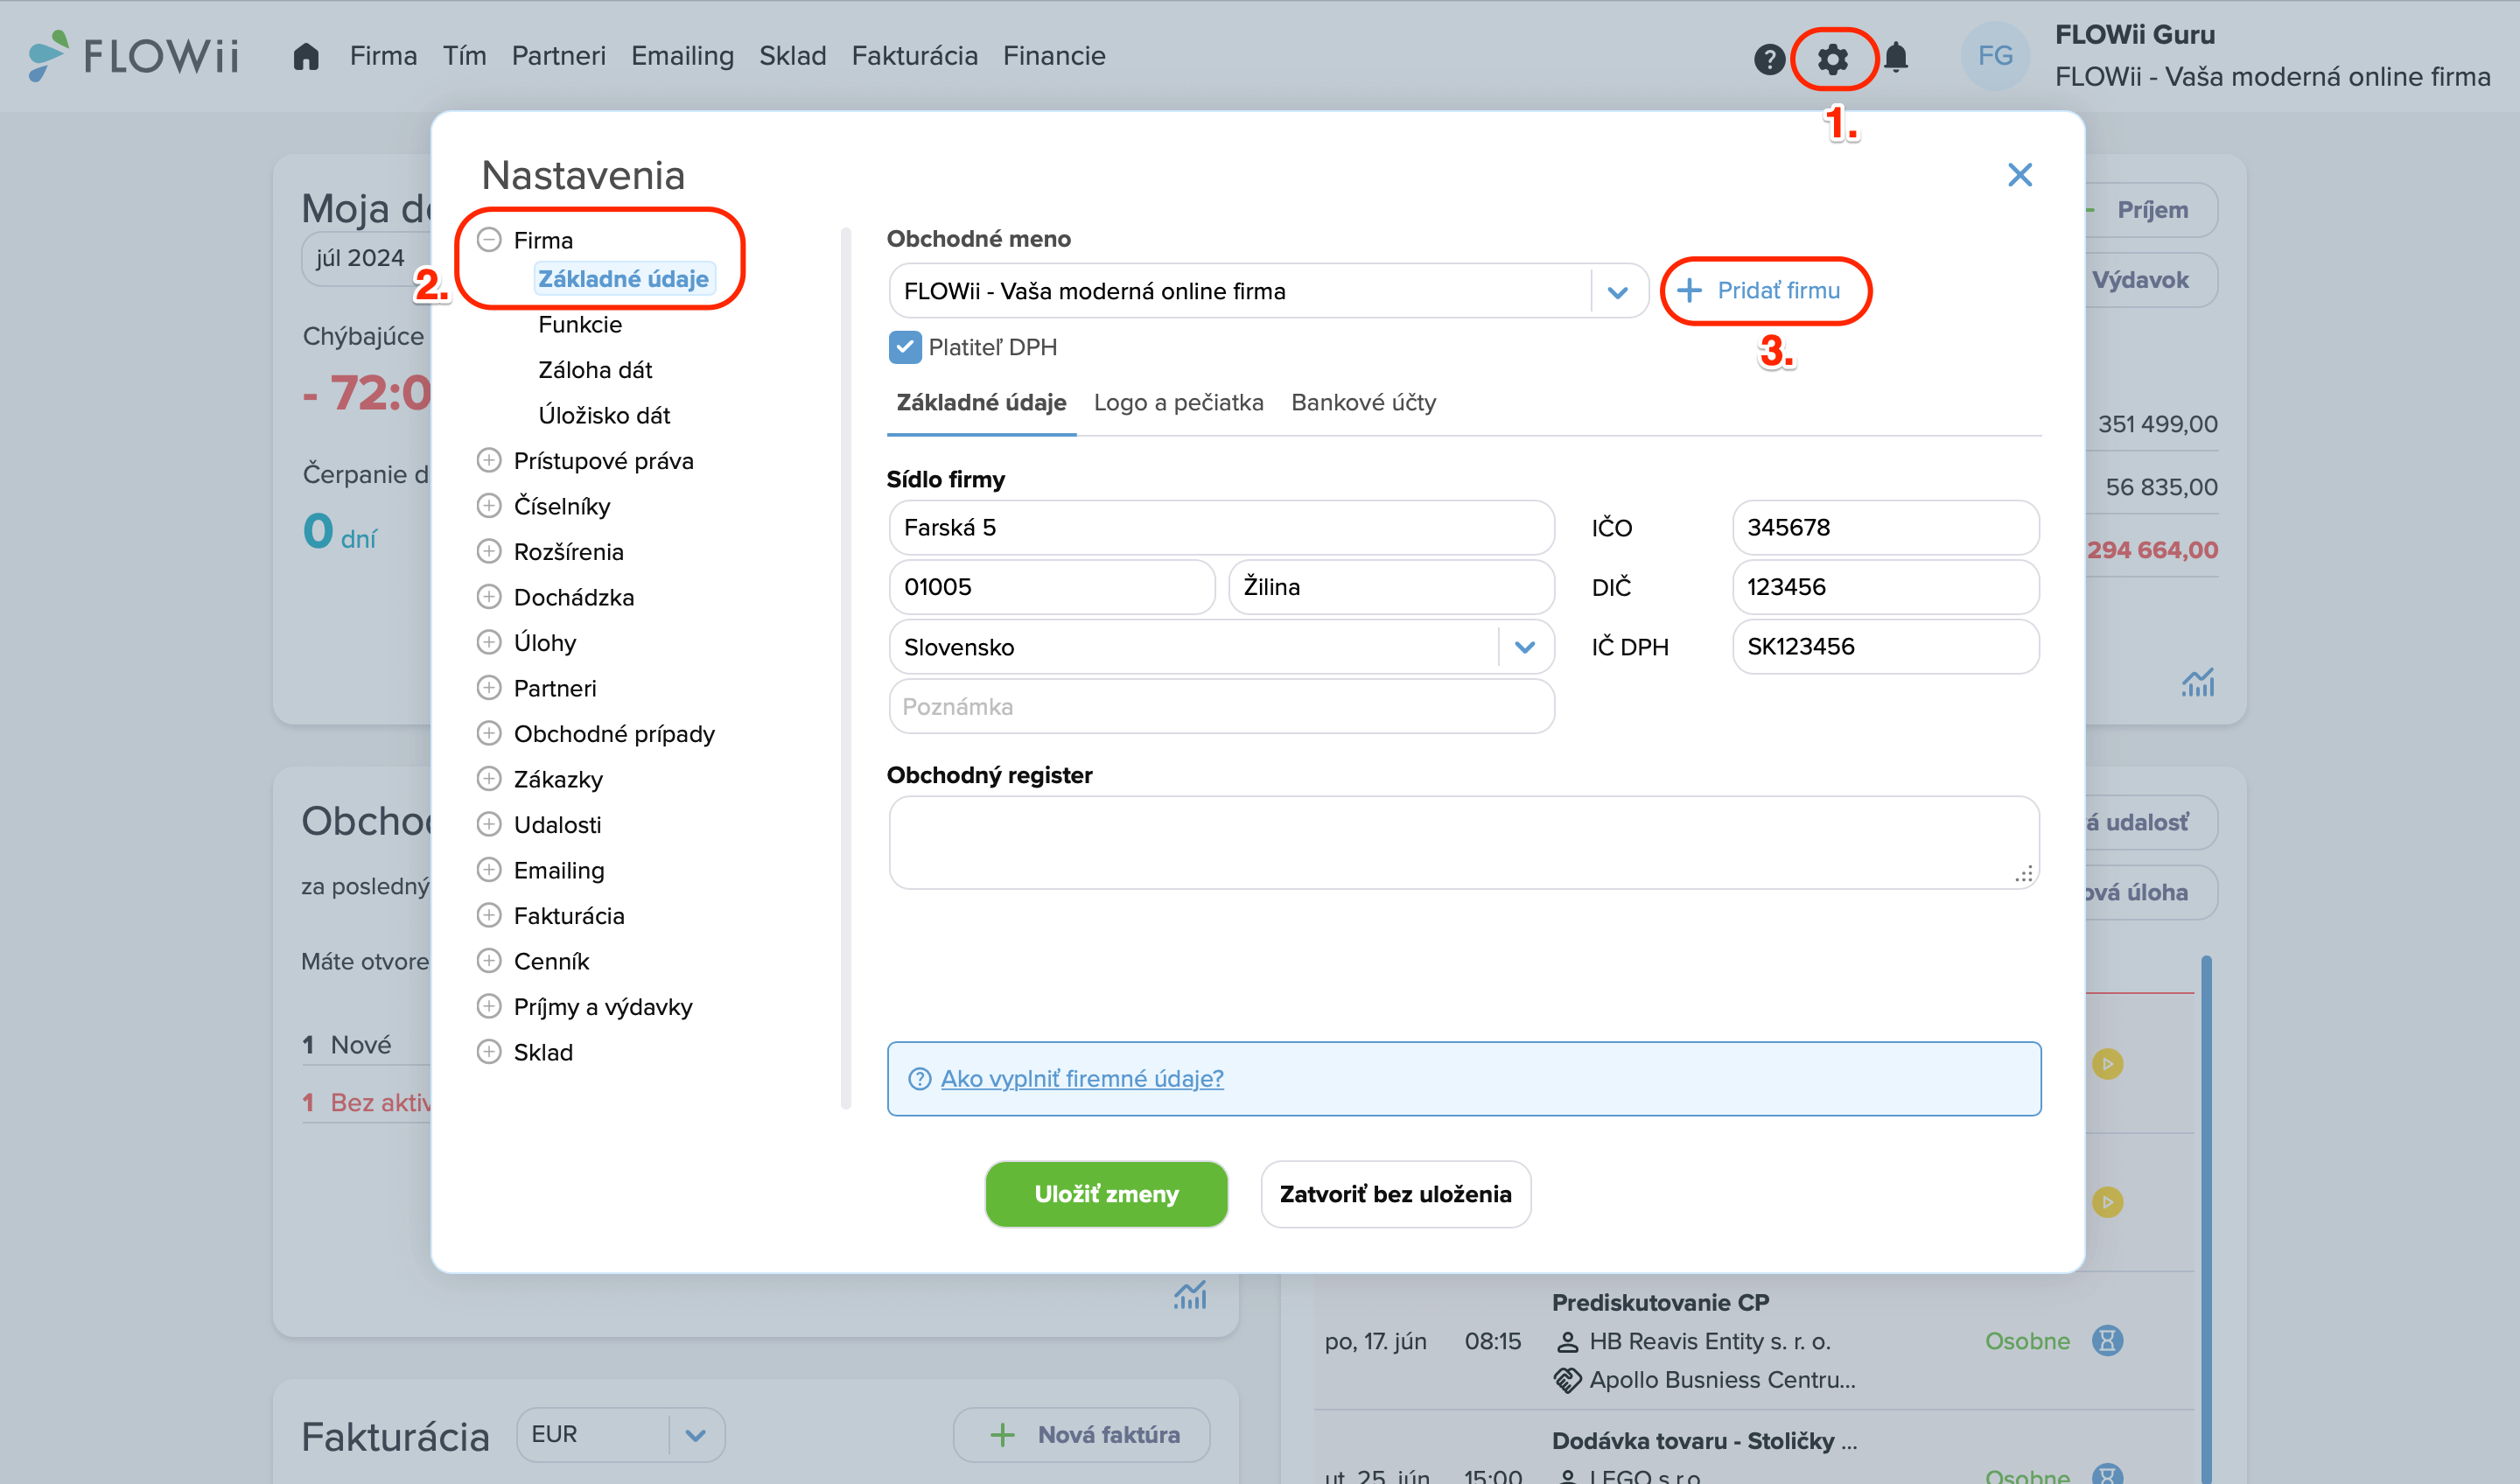Open chart icon in Obchod card
2520x1484 pixels.
1189,1295
